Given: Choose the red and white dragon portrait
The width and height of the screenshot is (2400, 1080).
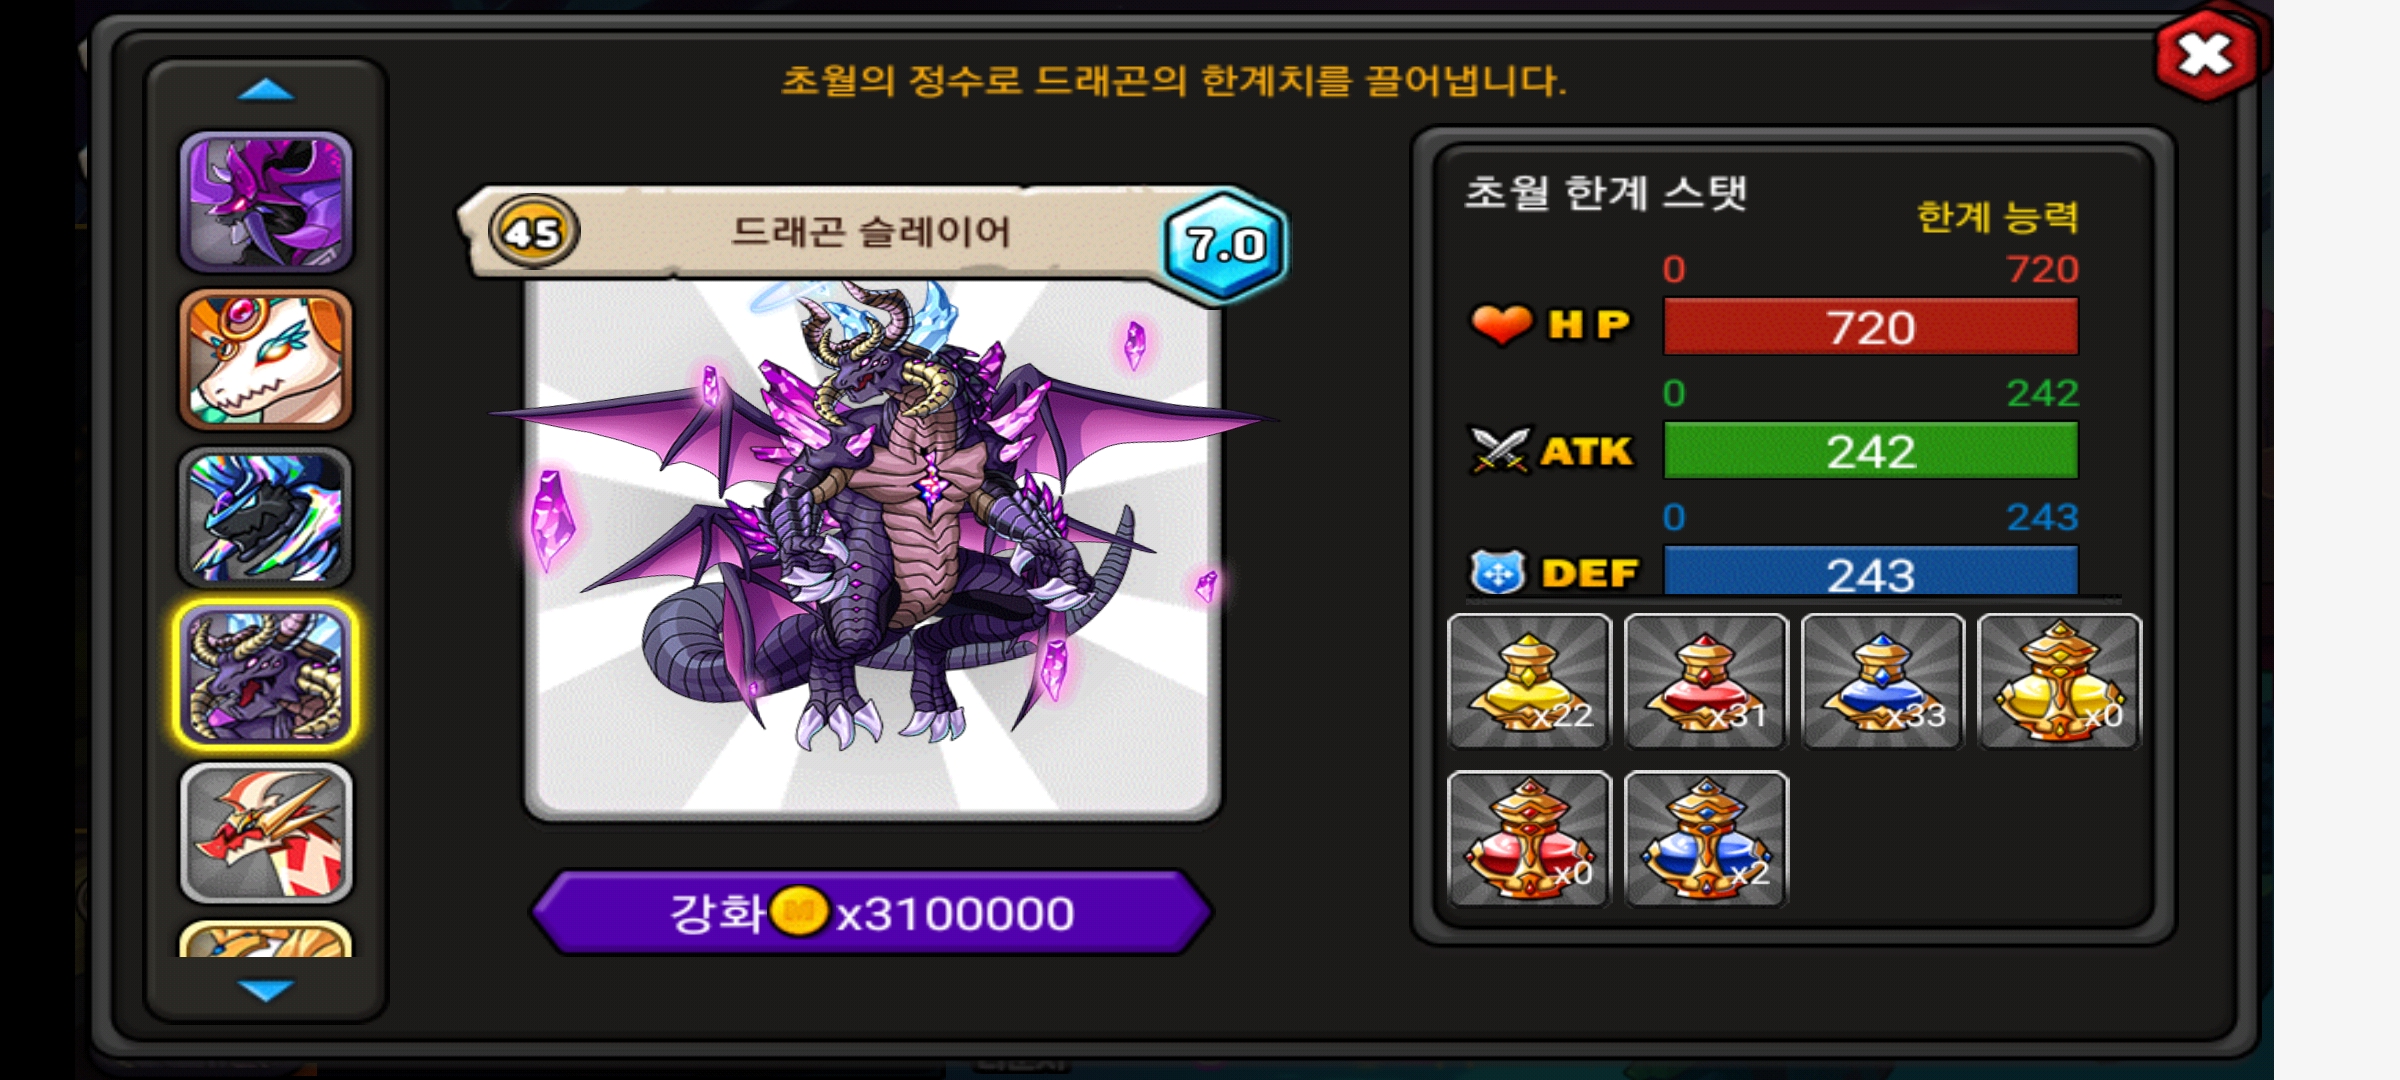Looking at the screenshot, I should pyautogui.click(x=266, y=833).
